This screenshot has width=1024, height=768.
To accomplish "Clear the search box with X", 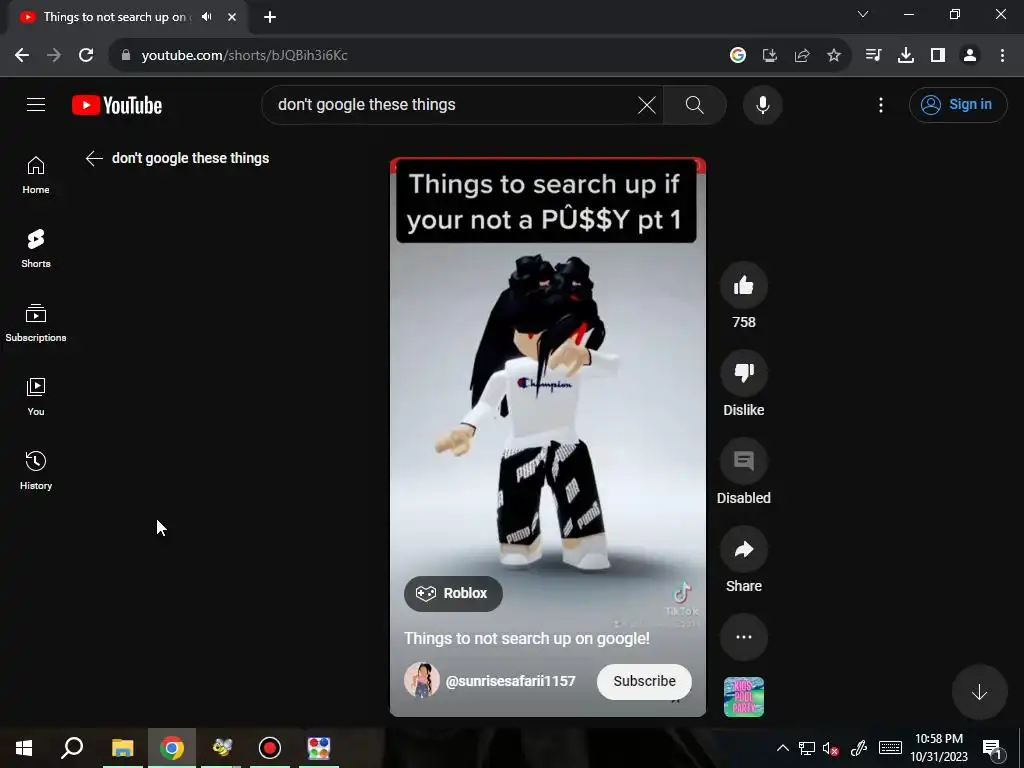I will click(647, 104).
